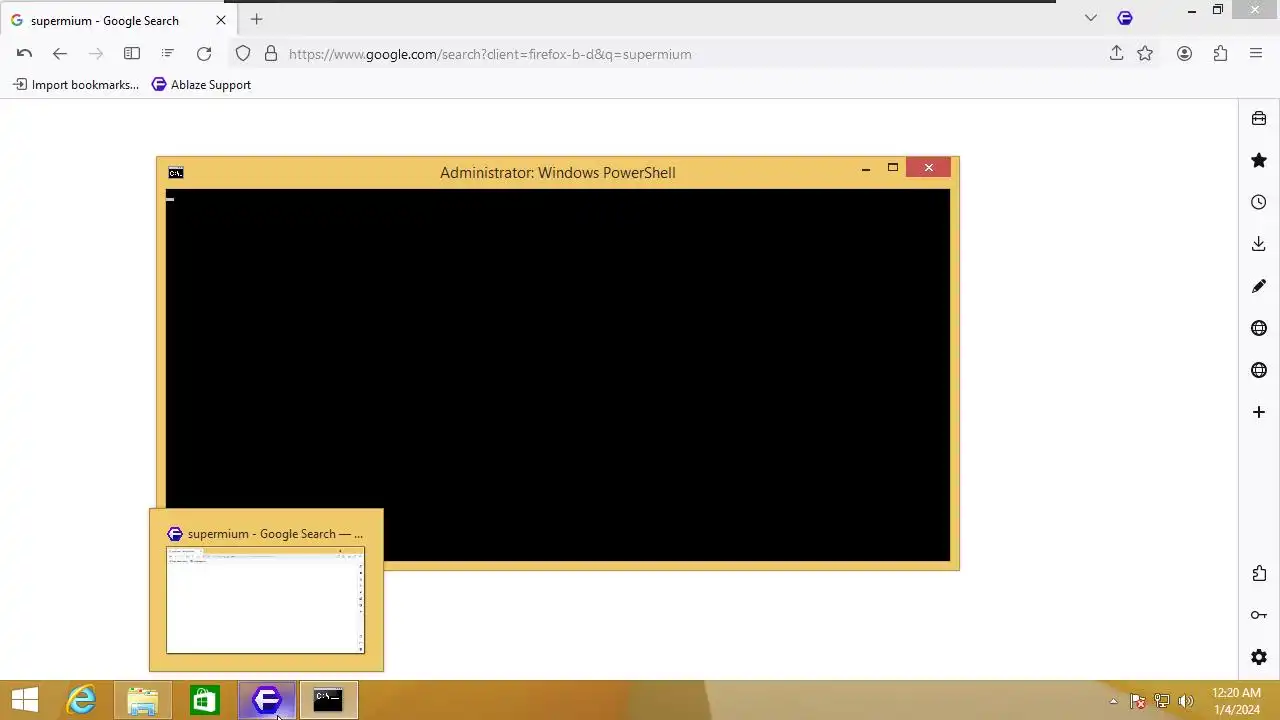Open the Ablaze Support bookmark
The width and height of the screenshot is (1280, 720).
[201, 85]
